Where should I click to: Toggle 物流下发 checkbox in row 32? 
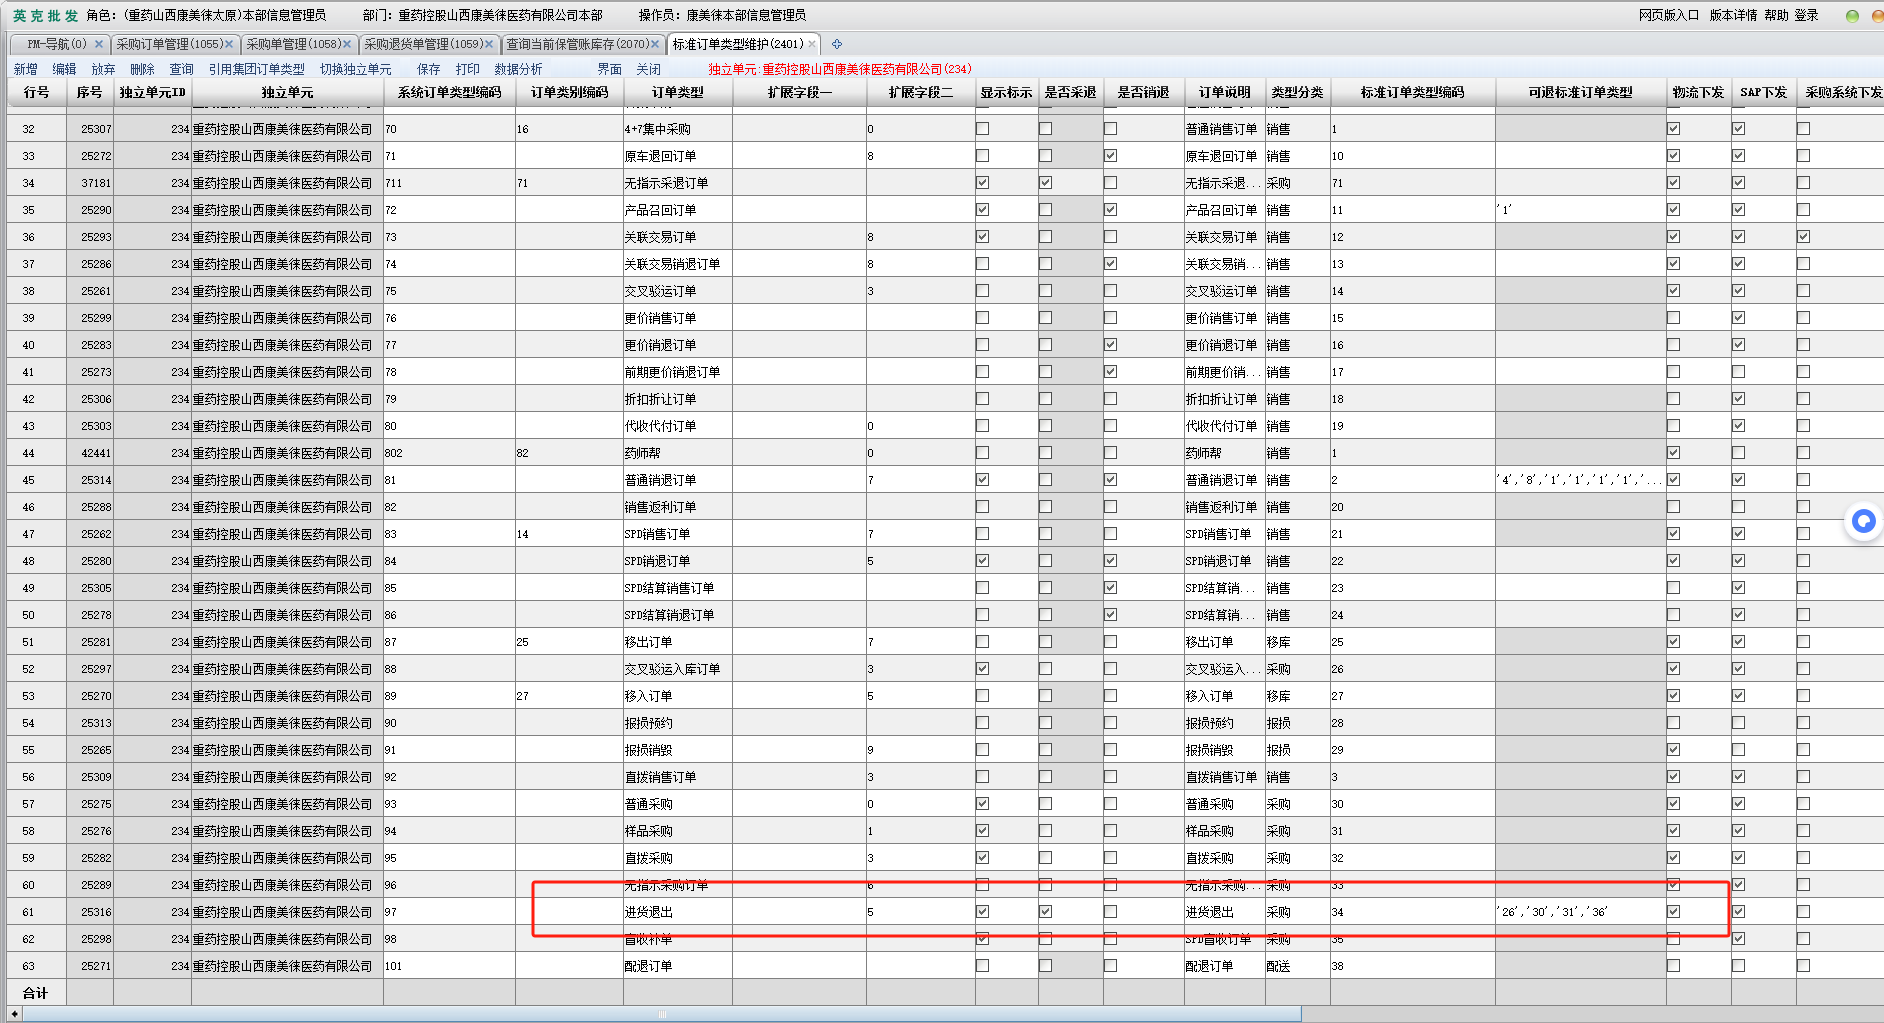[x=1673, y=129]
